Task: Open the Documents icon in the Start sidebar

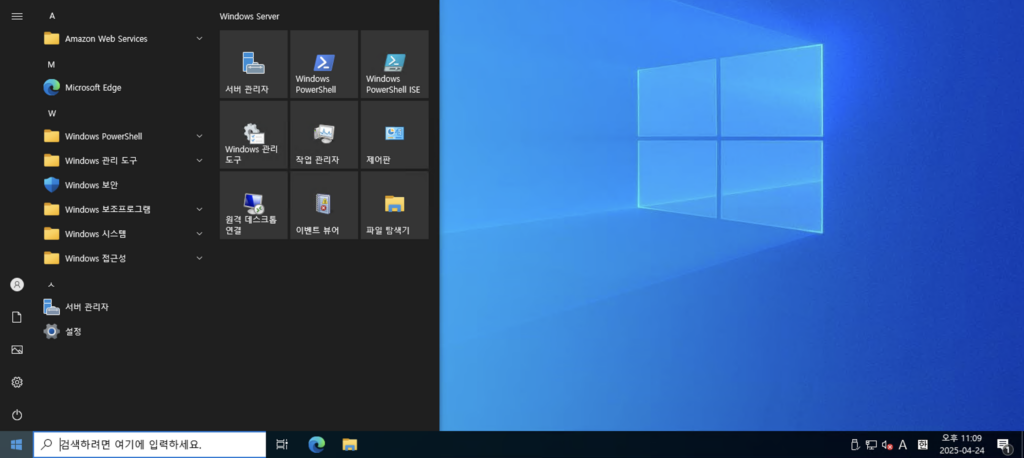Action: click(17, 317)
